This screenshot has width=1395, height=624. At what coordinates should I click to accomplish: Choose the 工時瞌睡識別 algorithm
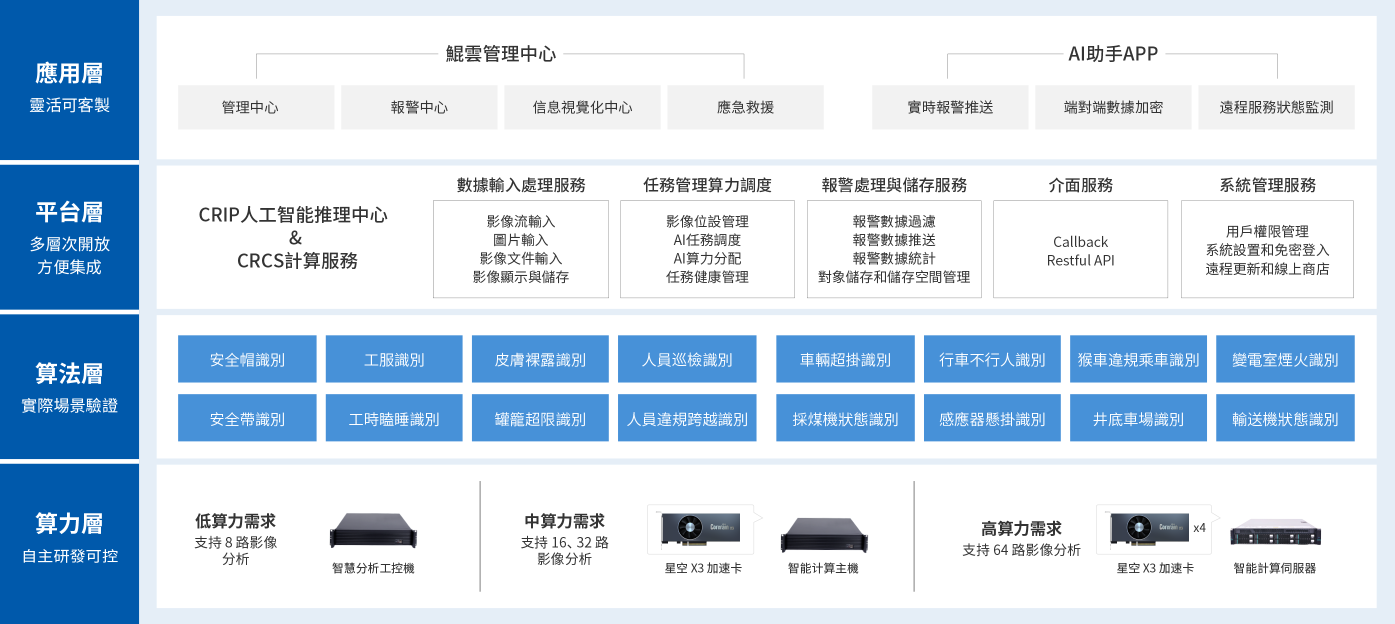point(394,418)
